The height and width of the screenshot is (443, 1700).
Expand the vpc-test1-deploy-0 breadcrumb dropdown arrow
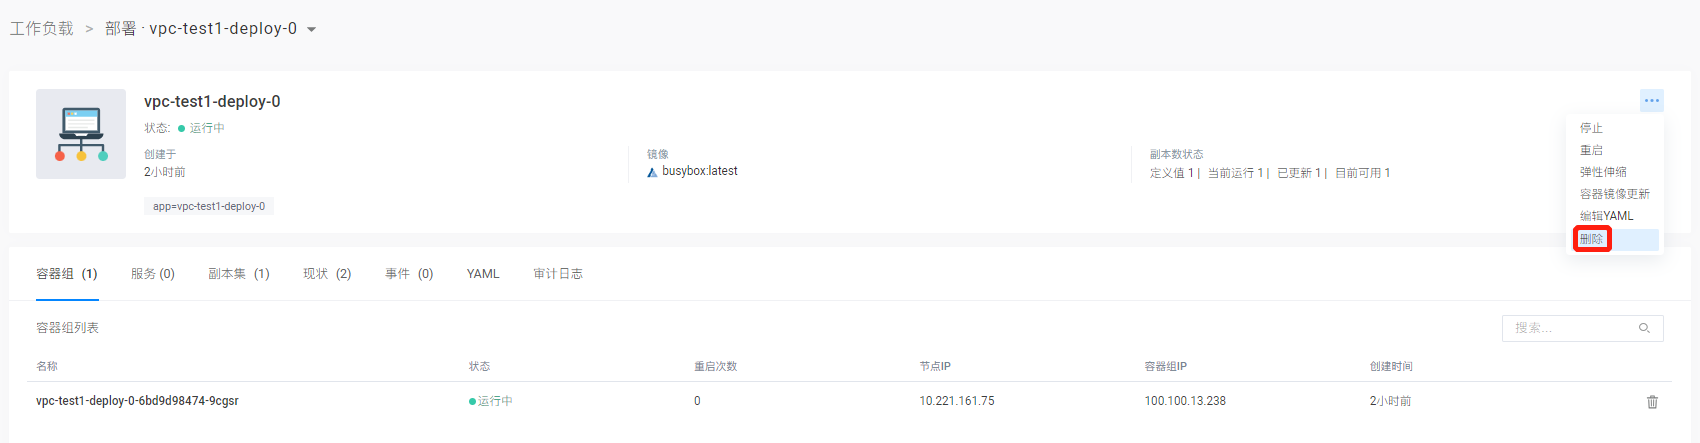pyautogui.click(x=312, y=30)
